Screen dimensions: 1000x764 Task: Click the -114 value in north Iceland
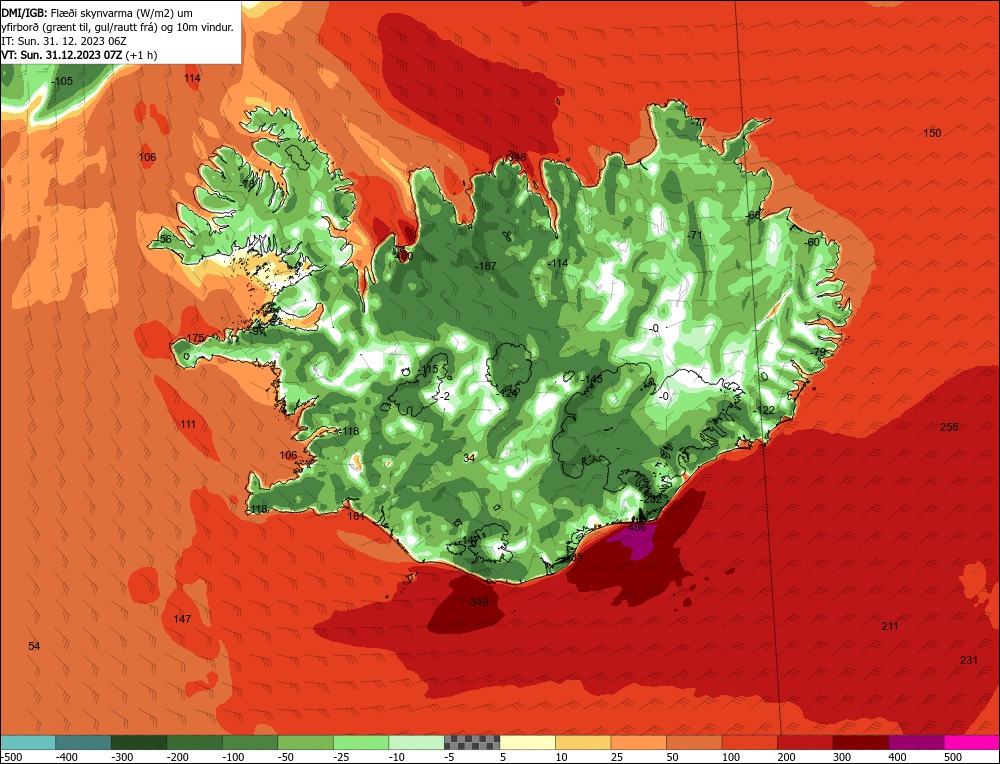(557, 263)
